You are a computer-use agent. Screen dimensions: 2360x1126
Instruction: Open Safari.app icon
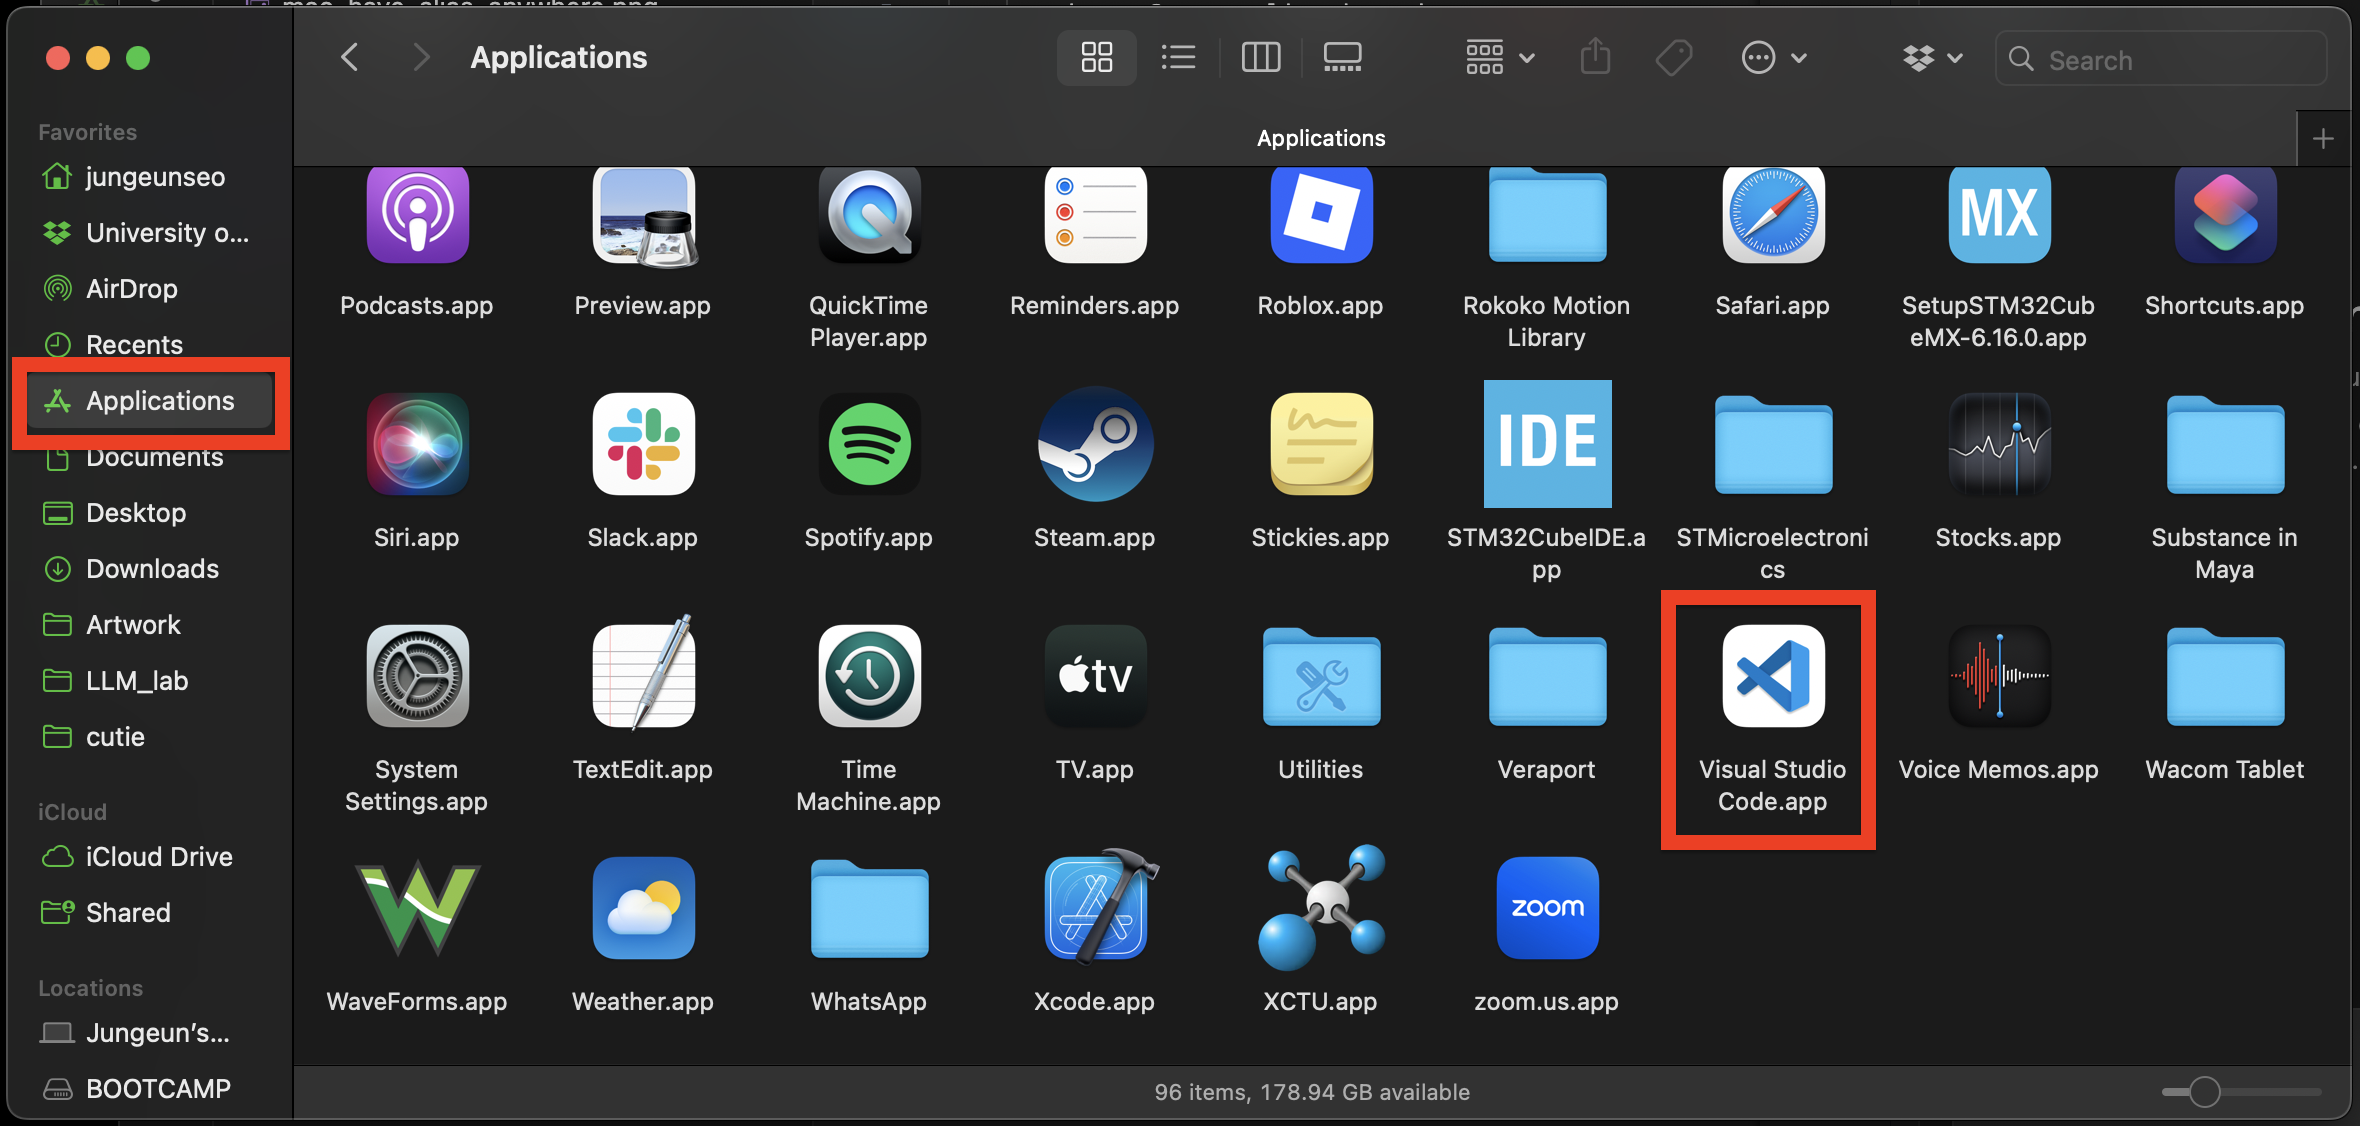click(x=1773, y=214)
